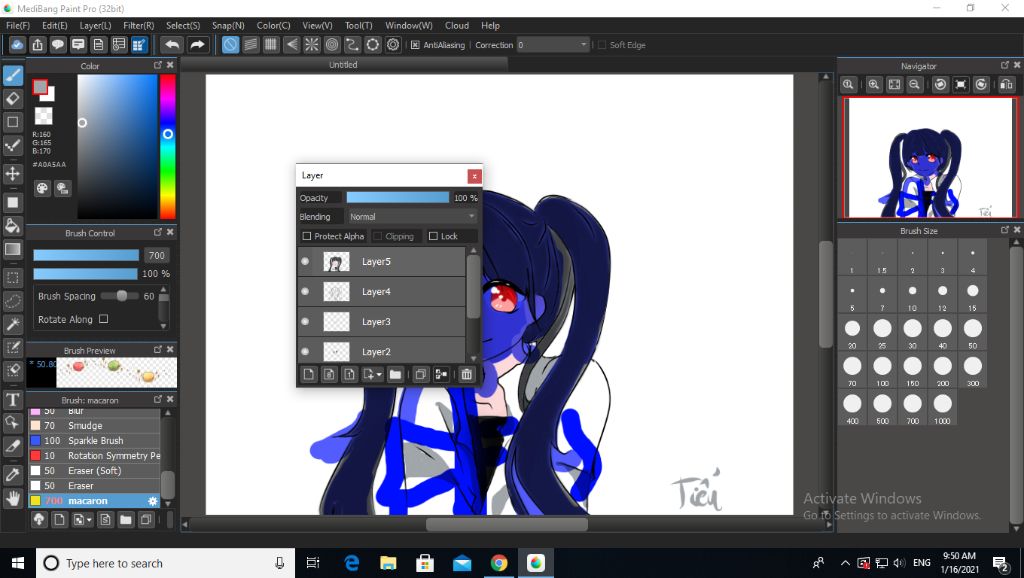Select the Bucket fill tool

point(12,226)
